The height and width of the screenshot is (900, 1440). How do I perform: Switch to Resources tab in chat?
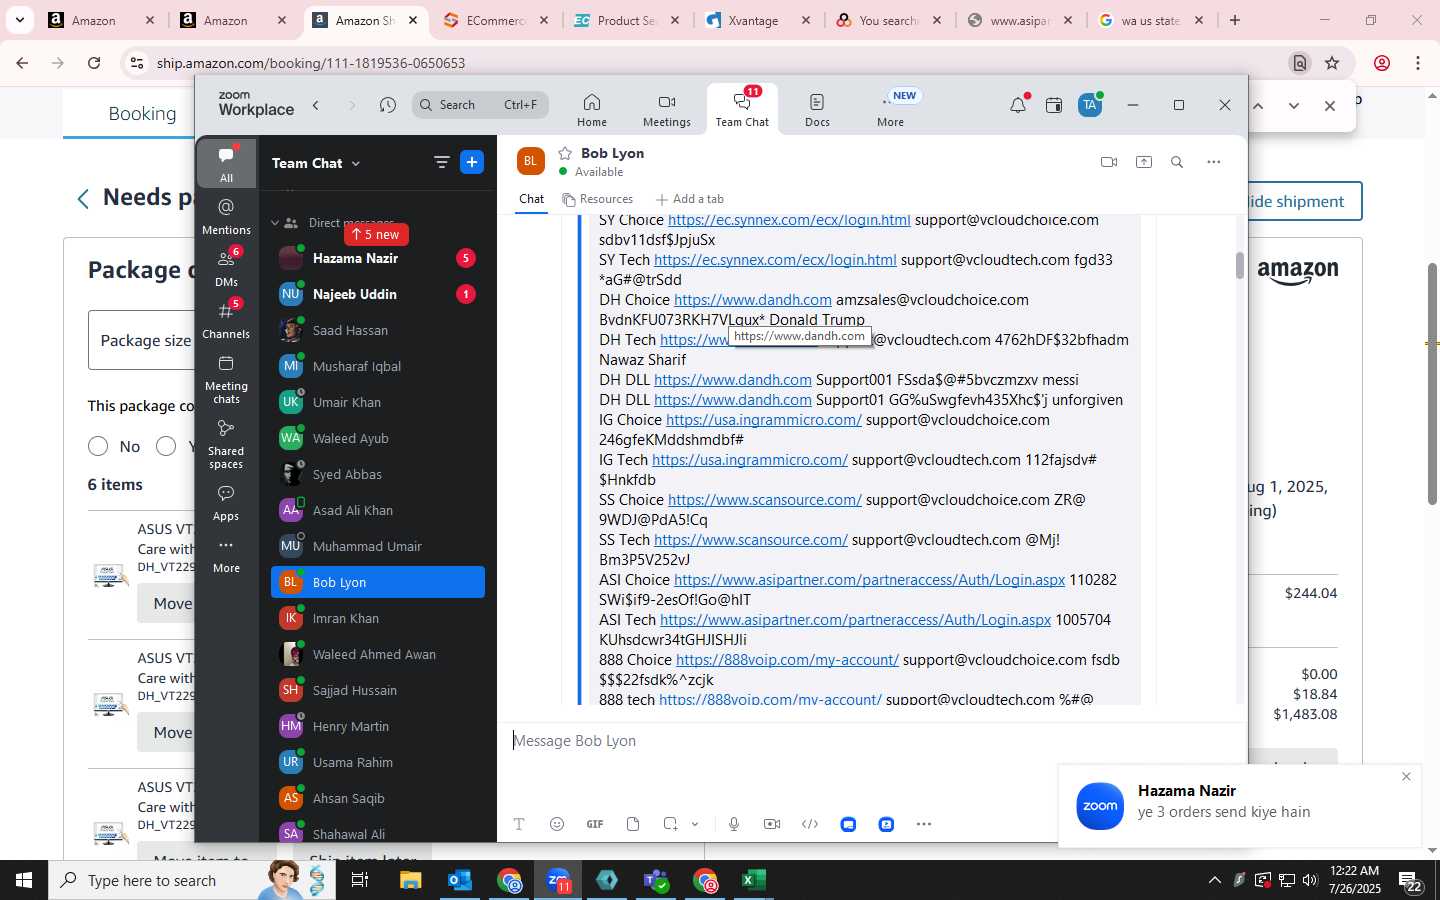[597, 199]
